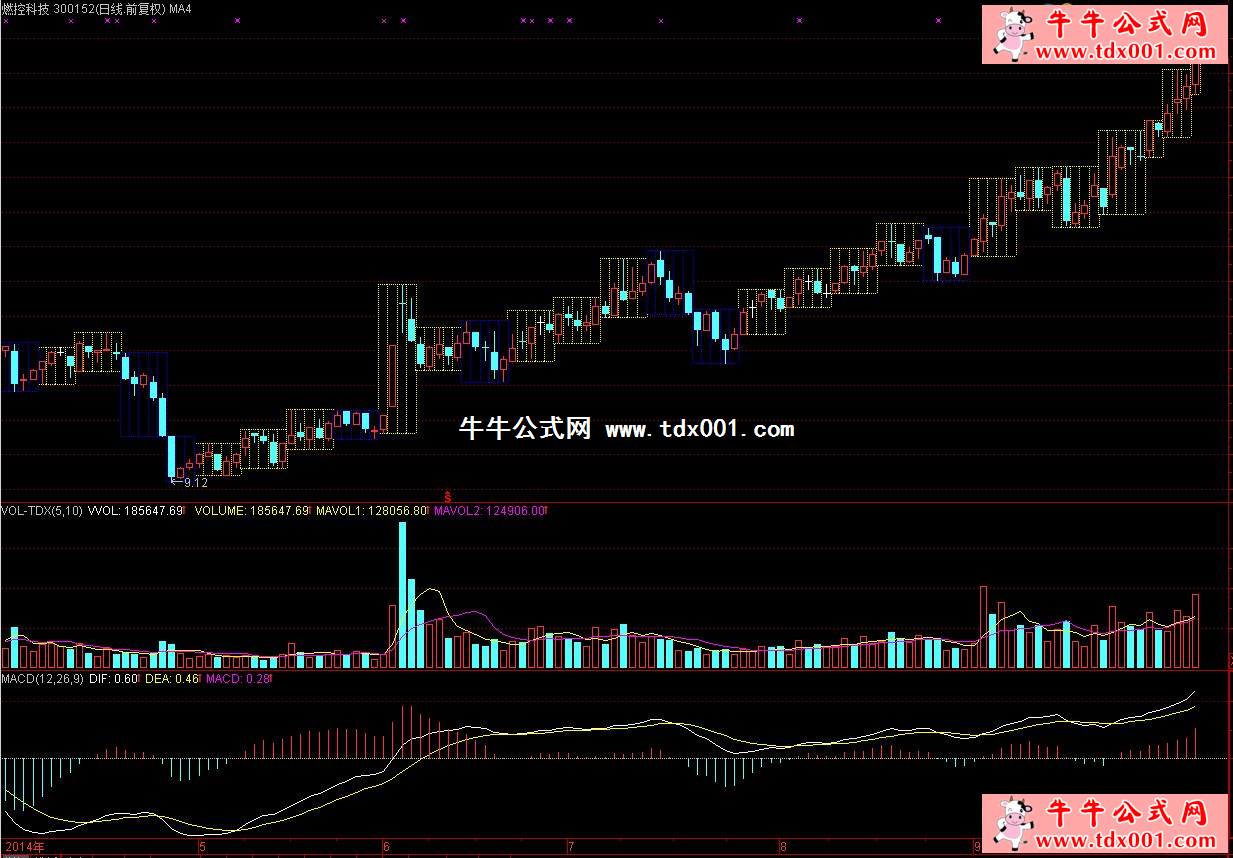Click the MA4 indicator name in the chart title
The height and width of the screenshot is (858, 1233).
(x=206, y=8)
